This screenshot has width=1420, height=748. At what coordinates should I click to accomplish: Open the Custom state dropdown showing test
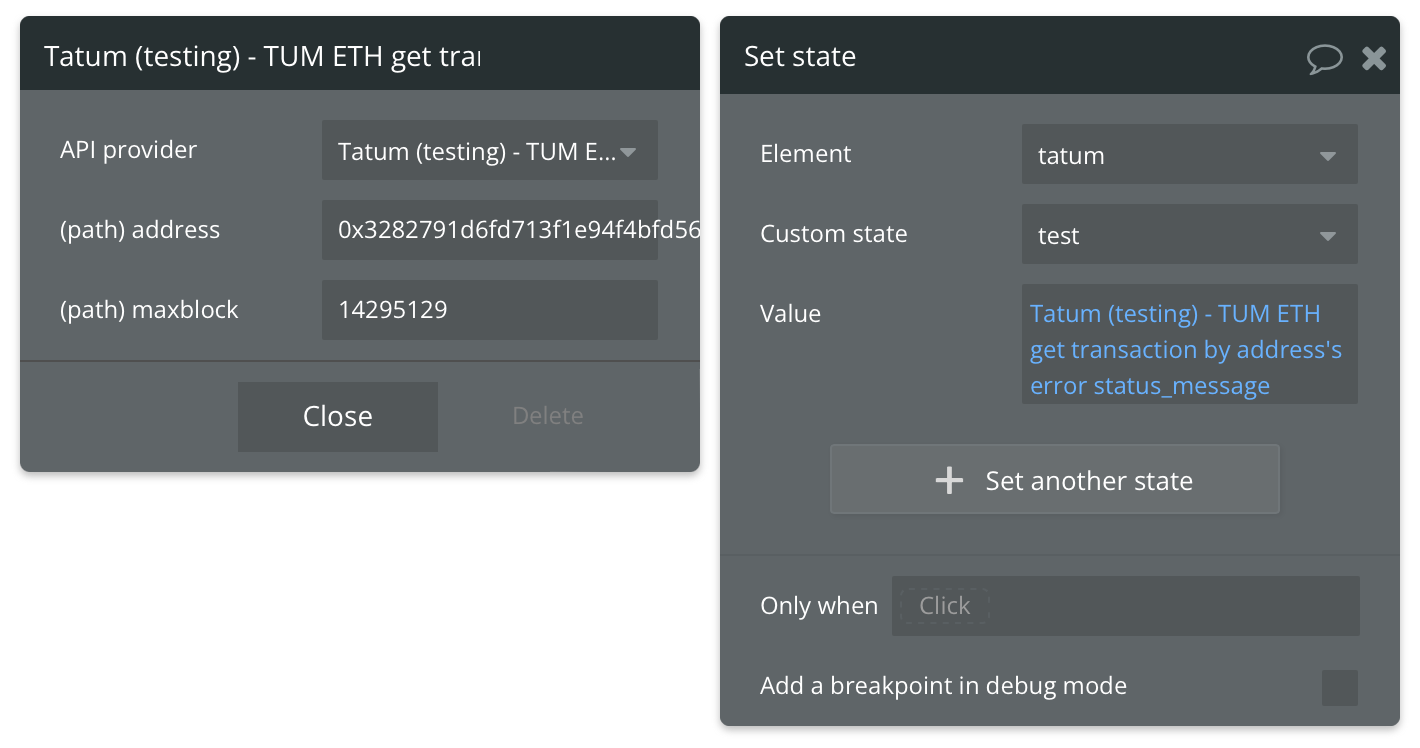[1189, 235]
